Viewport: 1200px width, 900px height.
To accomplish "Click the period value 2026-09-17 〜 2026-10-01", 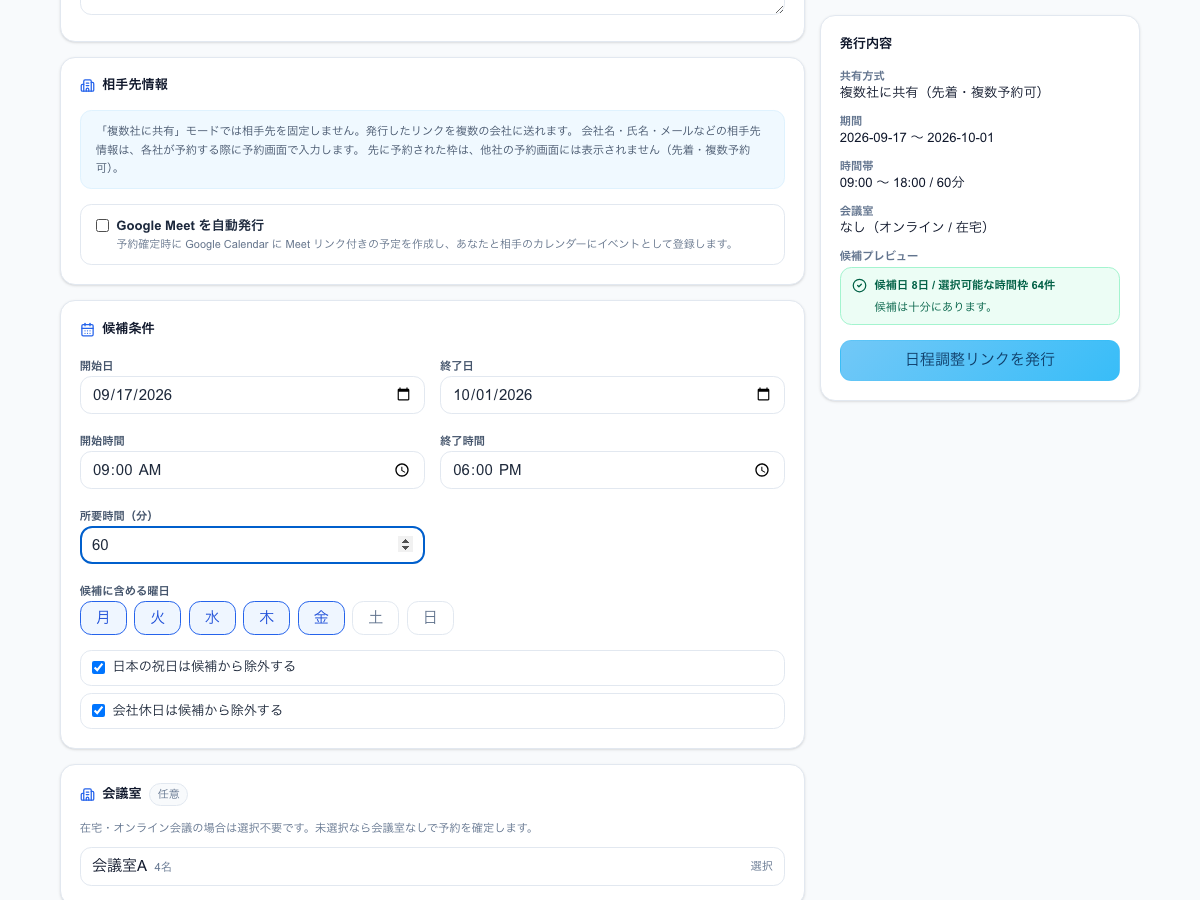I will tap(917, 138).
